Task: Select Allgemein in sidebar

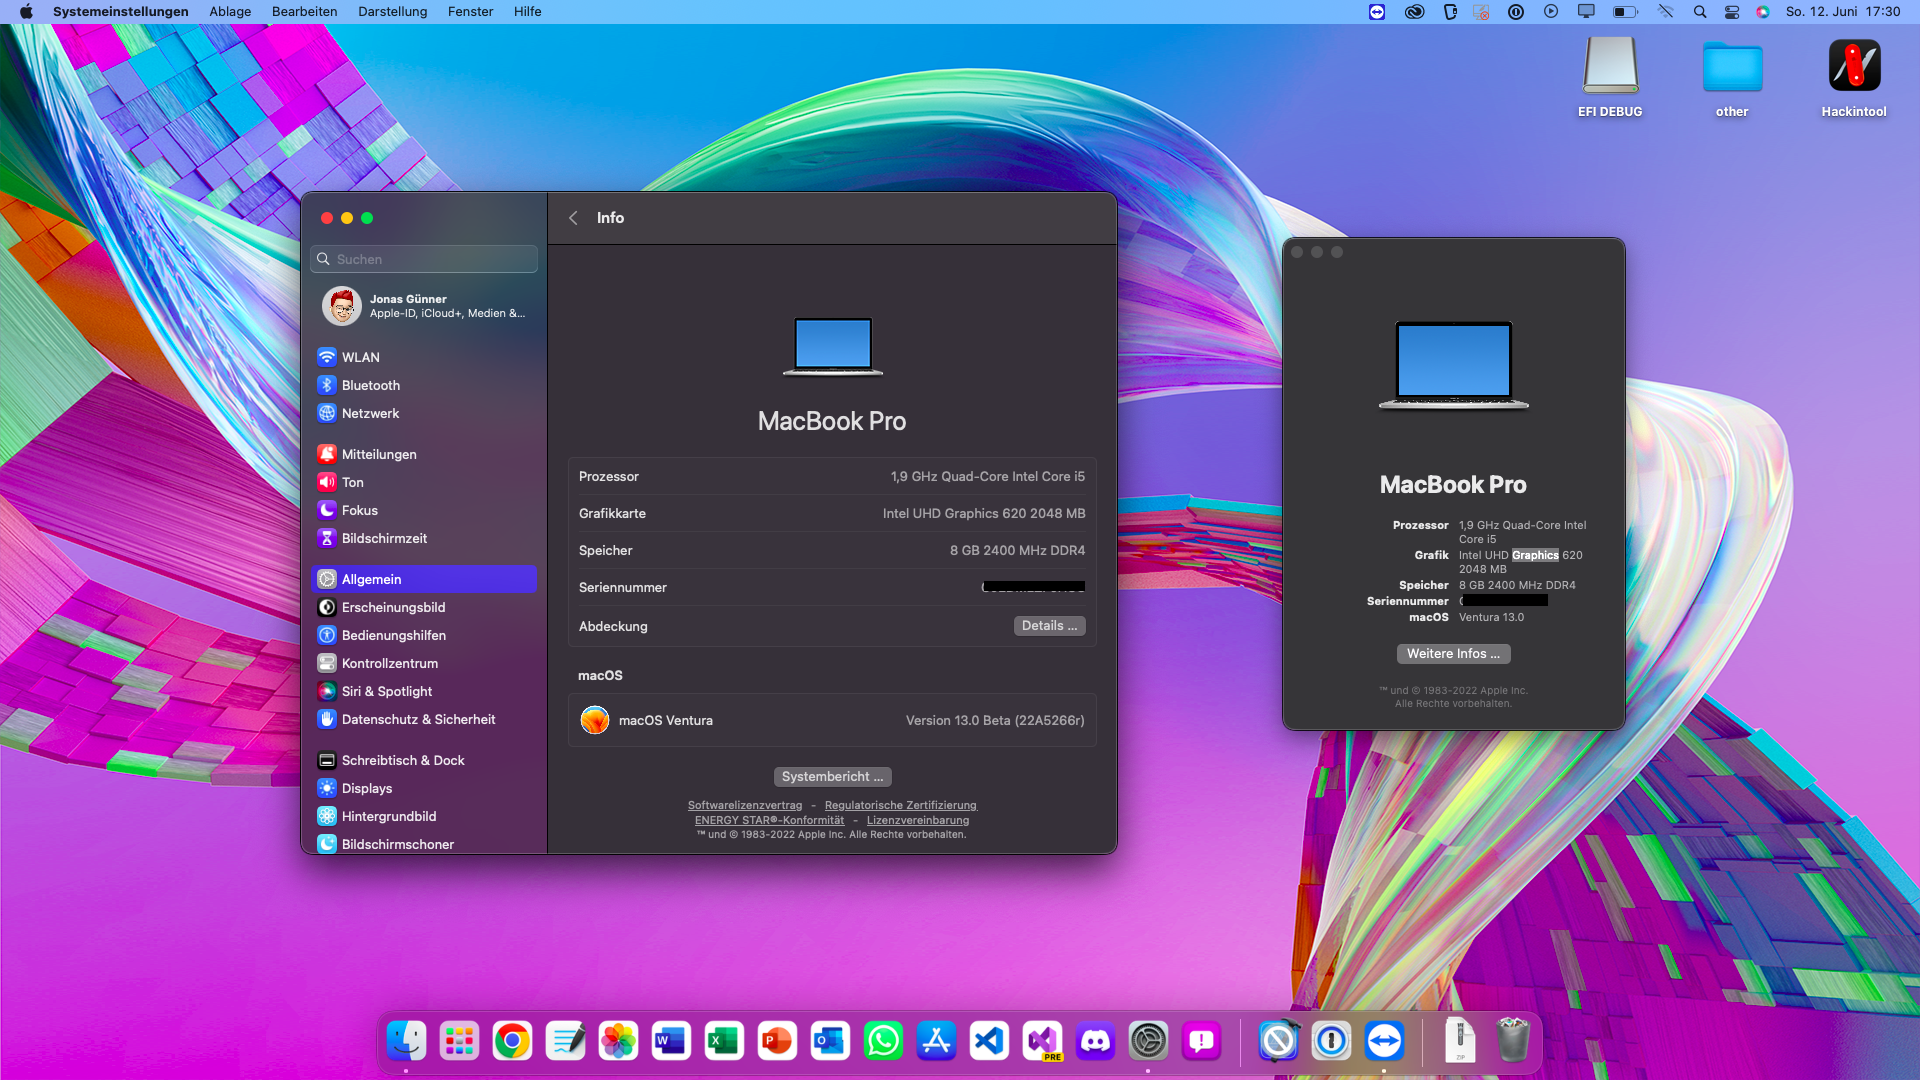Action: click(424, 579)
